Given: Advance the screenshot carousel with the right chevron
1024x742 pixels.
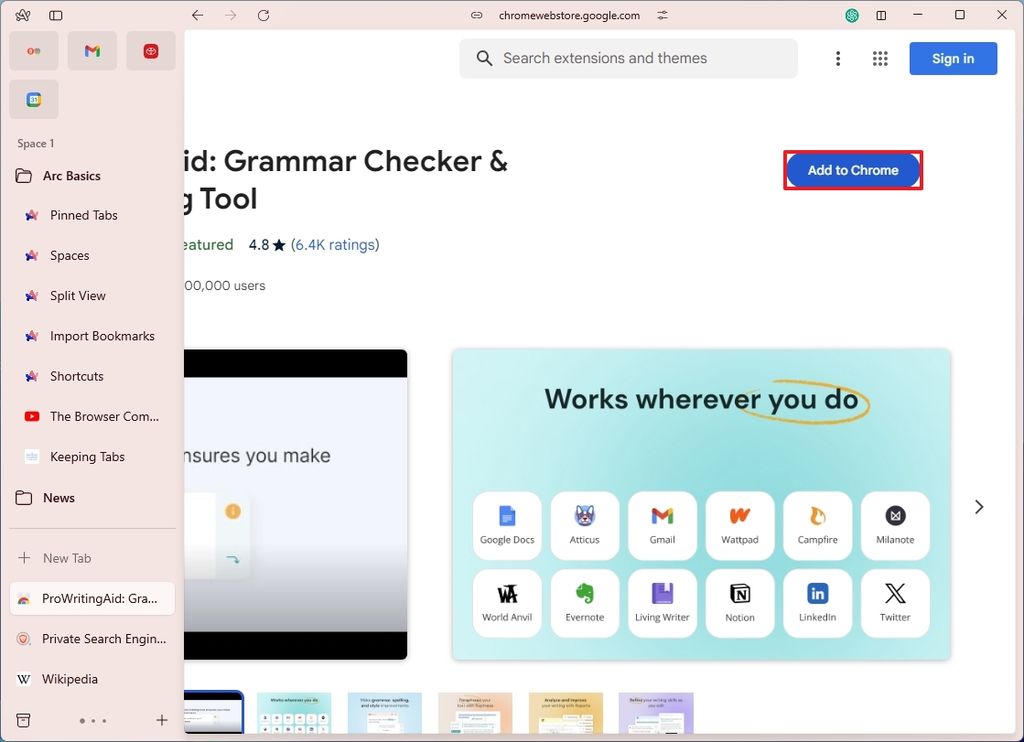Looking at the screenshot, I should [x=978, y=507].
